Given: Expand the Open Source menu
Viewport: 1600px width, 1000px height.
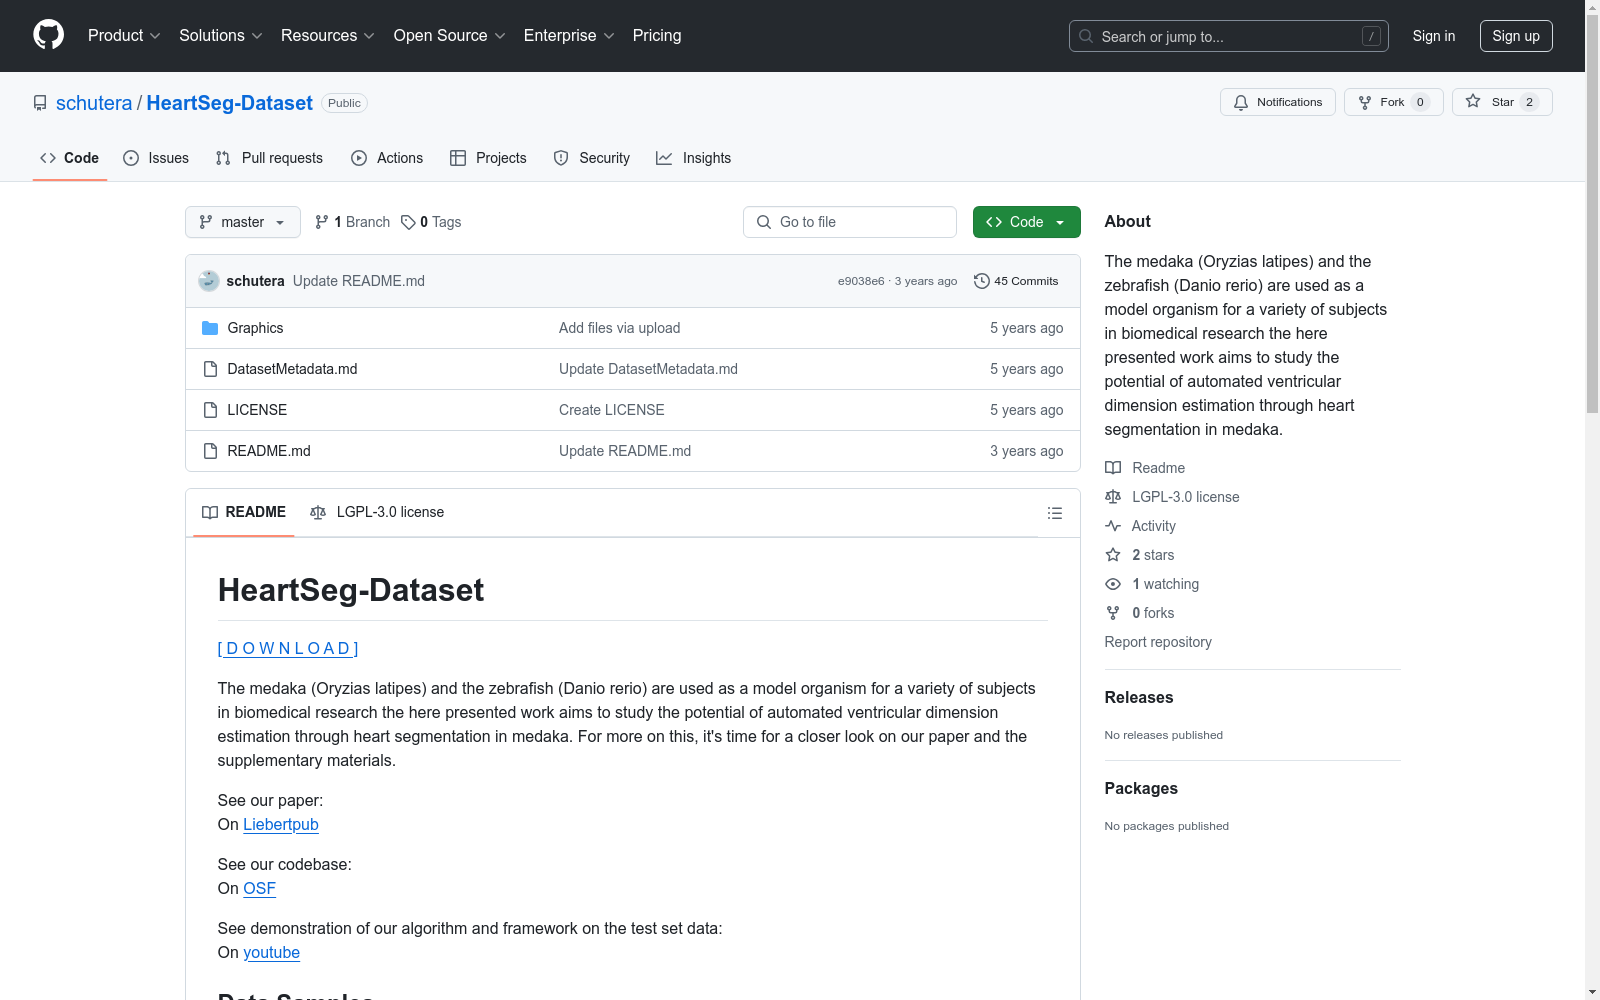Looking at the screenshot, I should coord(450,36).
